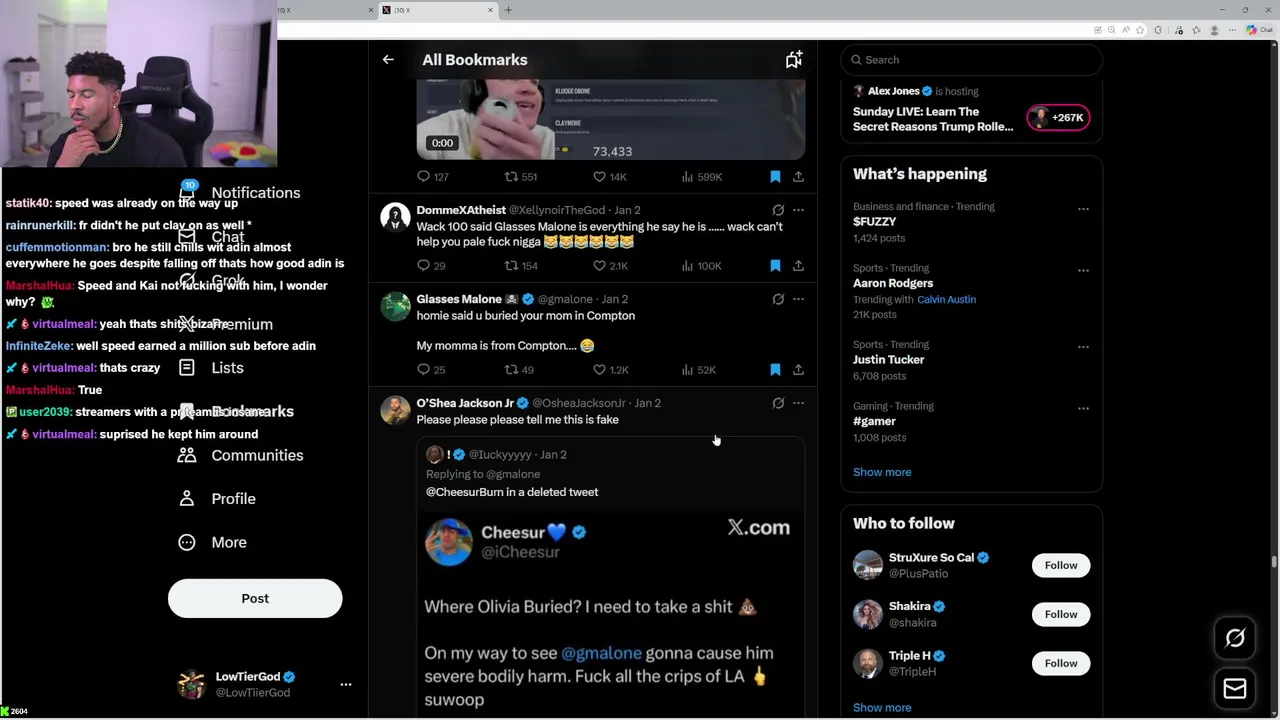The image size is (1280, 720).
Task: Open more options for $FUZZY trend
Action: coord(1083,209)
